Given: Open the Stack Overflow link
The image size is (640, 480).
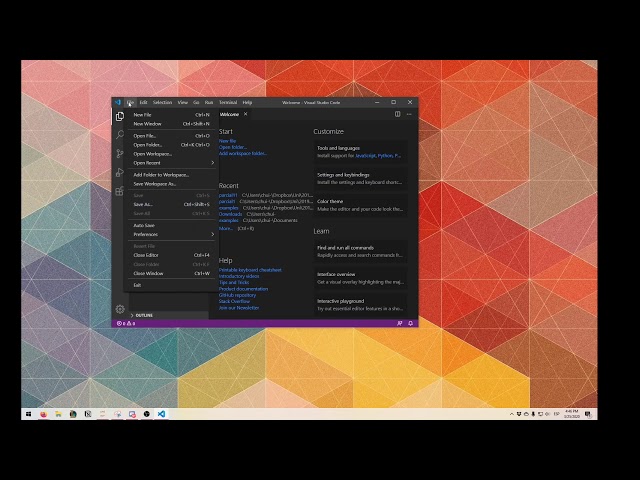Looking at the screenshot, I should (234, 301).
